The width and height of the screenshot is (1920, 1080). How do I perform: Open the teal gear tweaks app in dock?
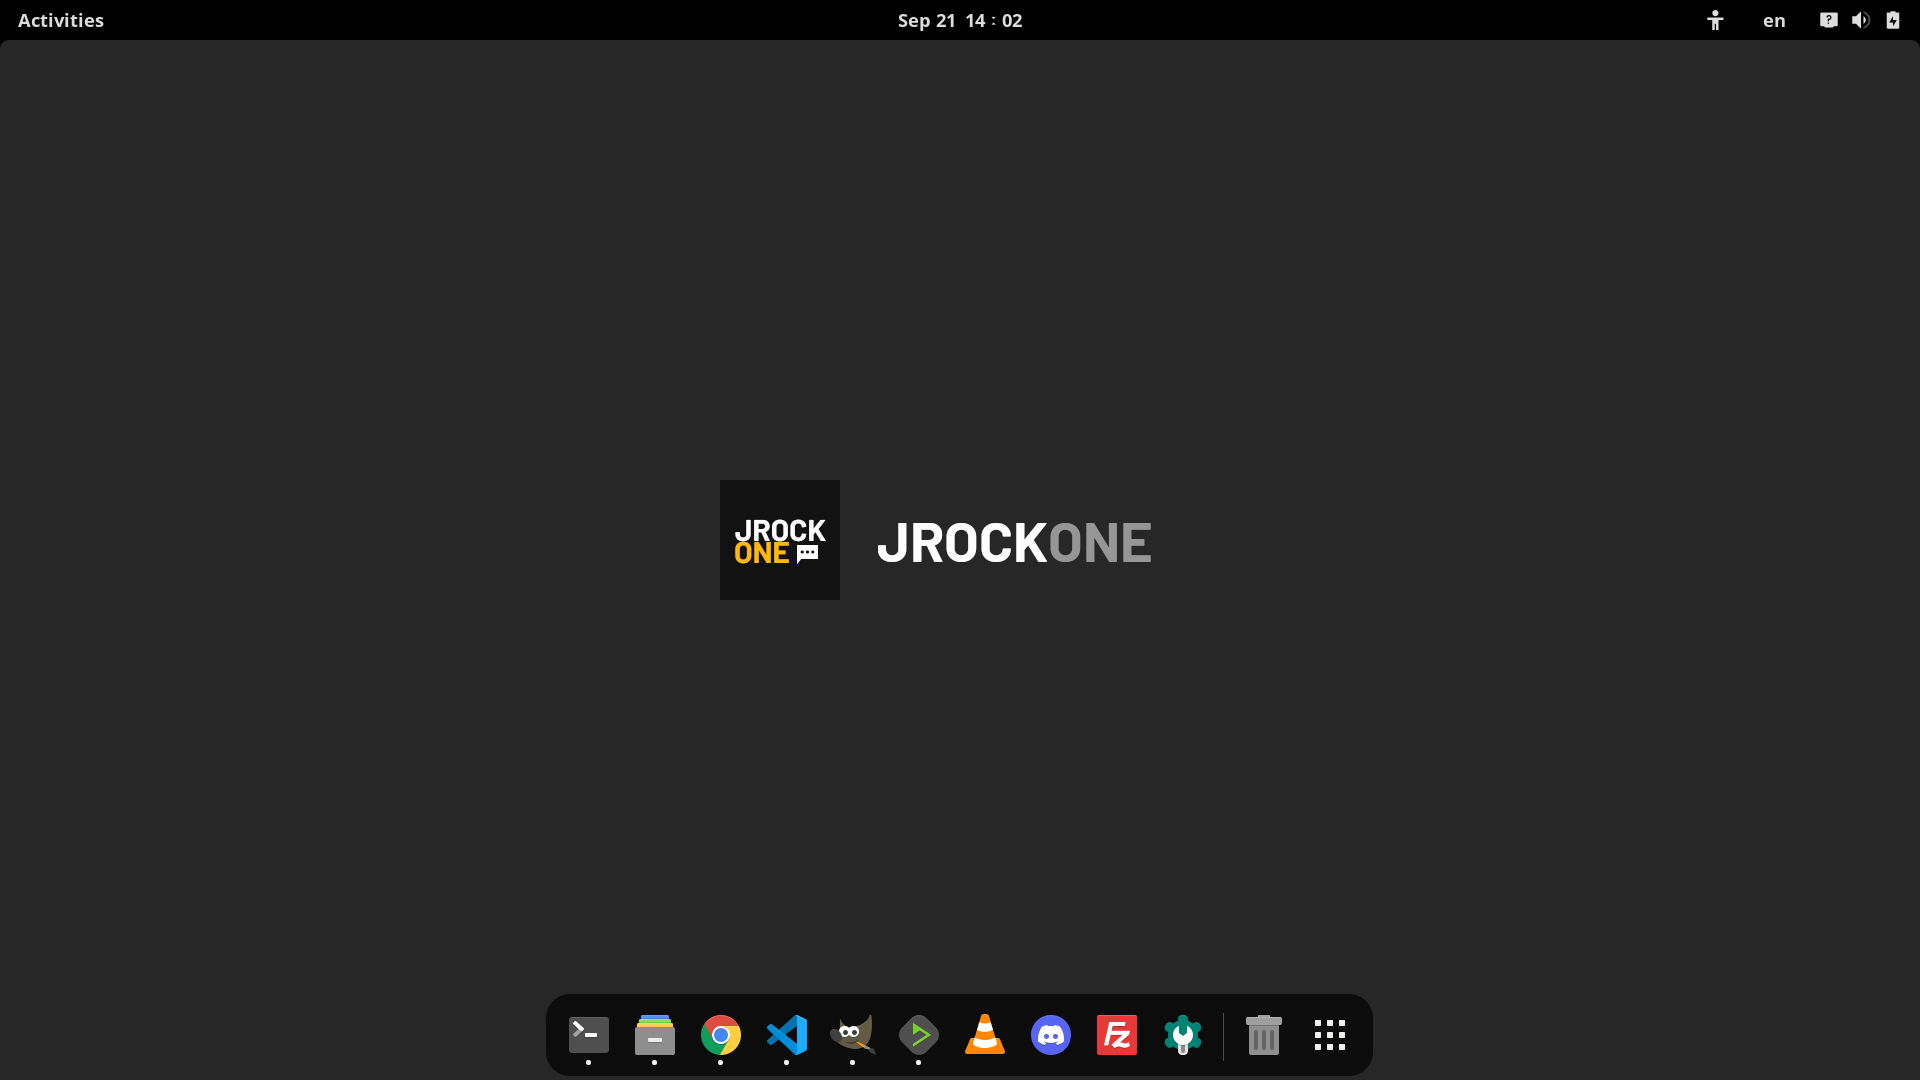click(x=1182, y=1035)
